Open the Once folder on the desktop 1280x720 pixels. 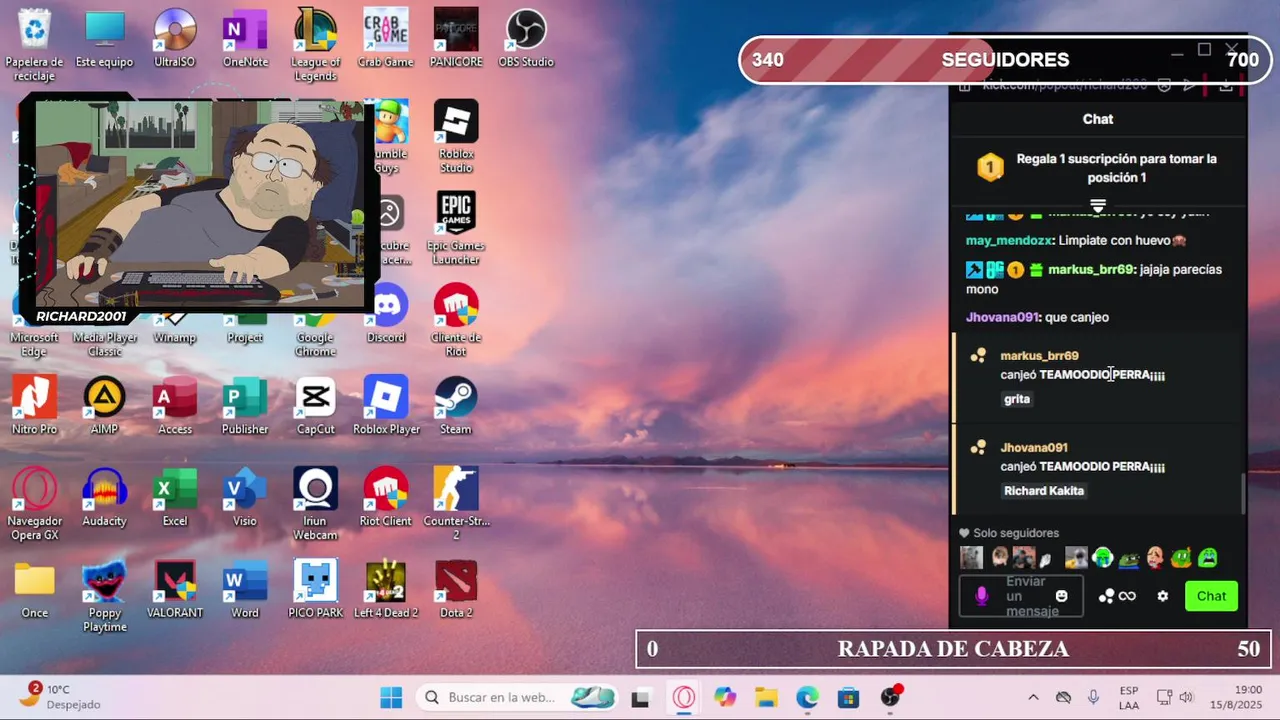click(35, 590)
